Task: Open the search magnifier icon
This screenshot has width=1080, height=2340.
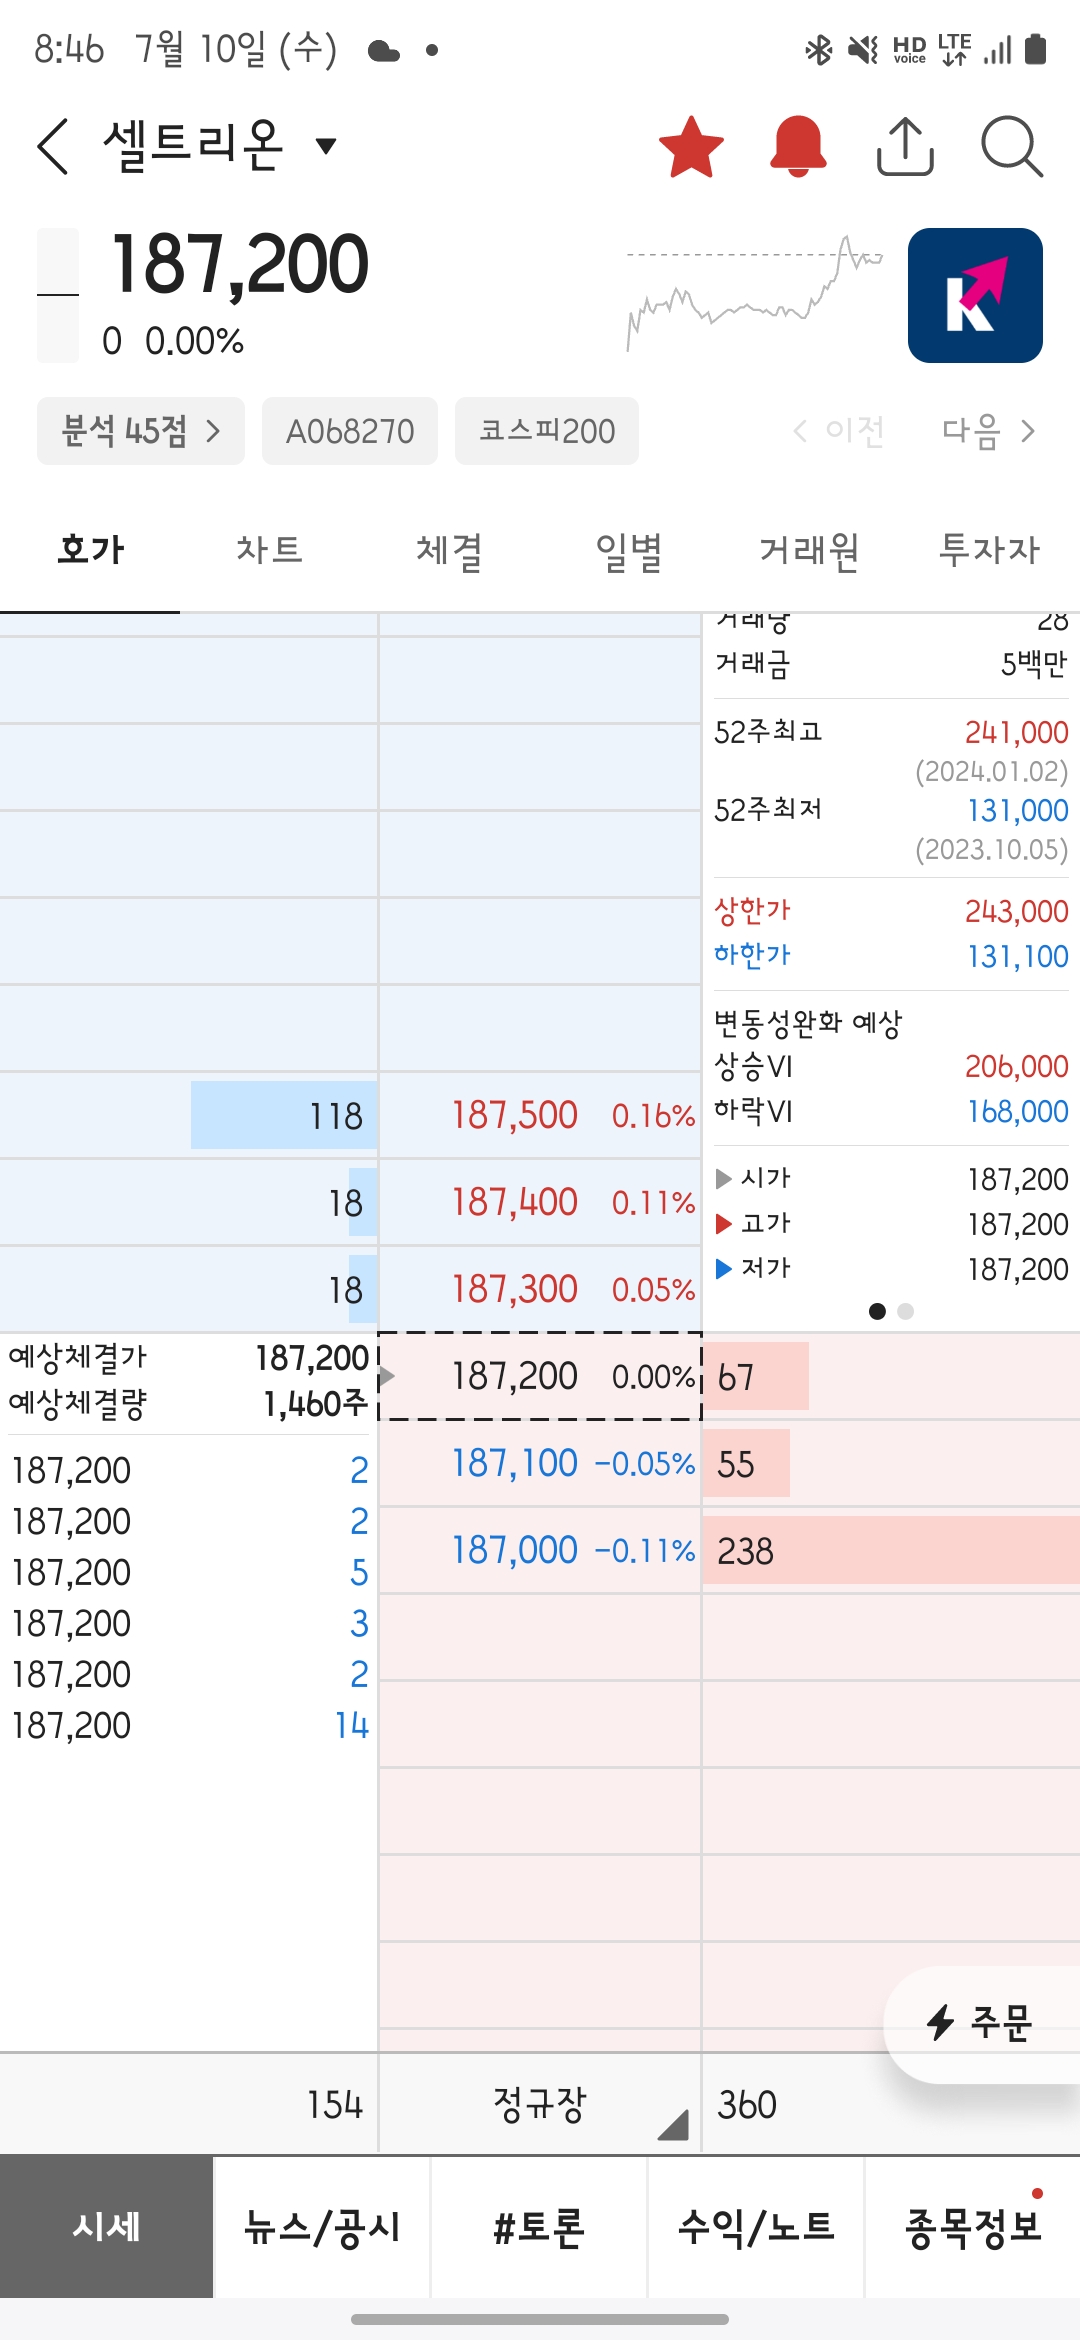Action: tap(1012, 147)
